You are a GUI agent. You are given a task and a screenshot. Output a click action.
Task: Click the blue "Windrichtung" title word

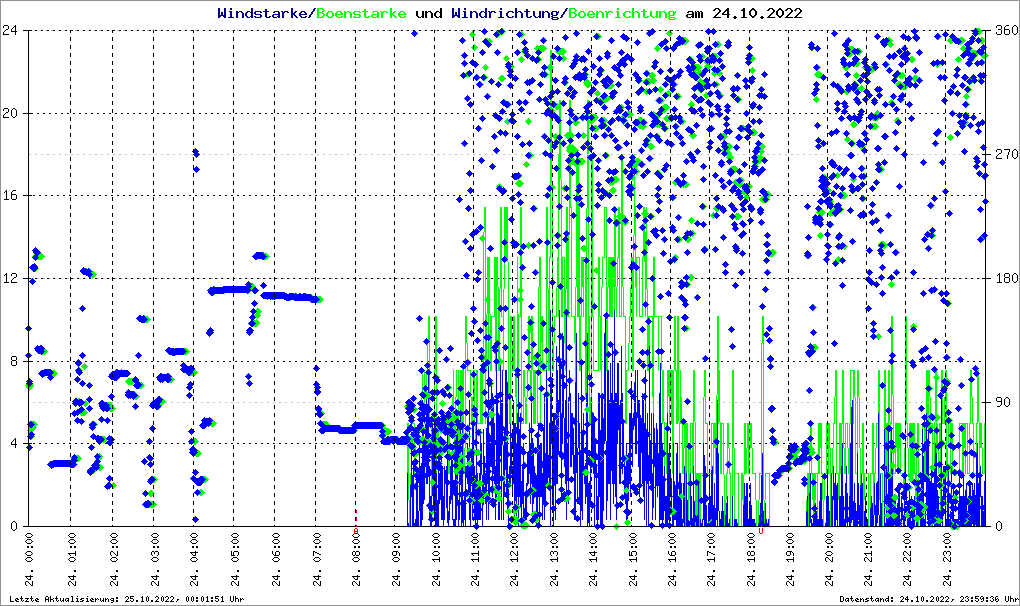[506, 13]
